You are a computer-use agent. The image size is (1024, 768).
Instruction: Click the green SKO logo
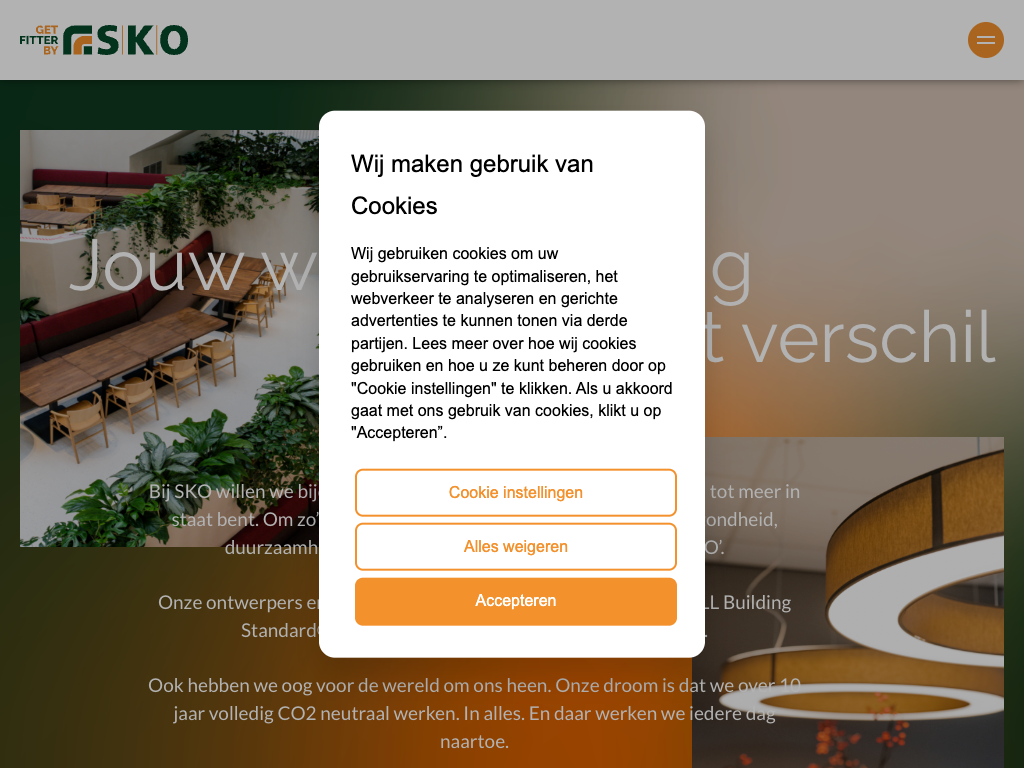coord(125,40)
